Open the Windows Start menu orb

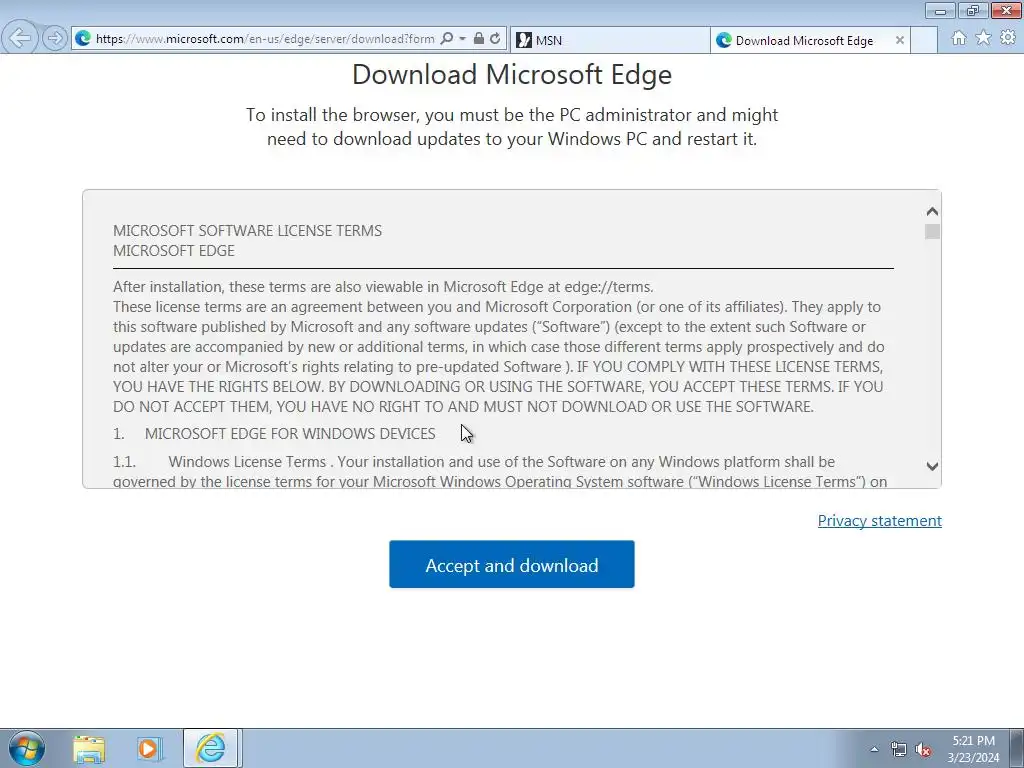[x=27, y=748]
